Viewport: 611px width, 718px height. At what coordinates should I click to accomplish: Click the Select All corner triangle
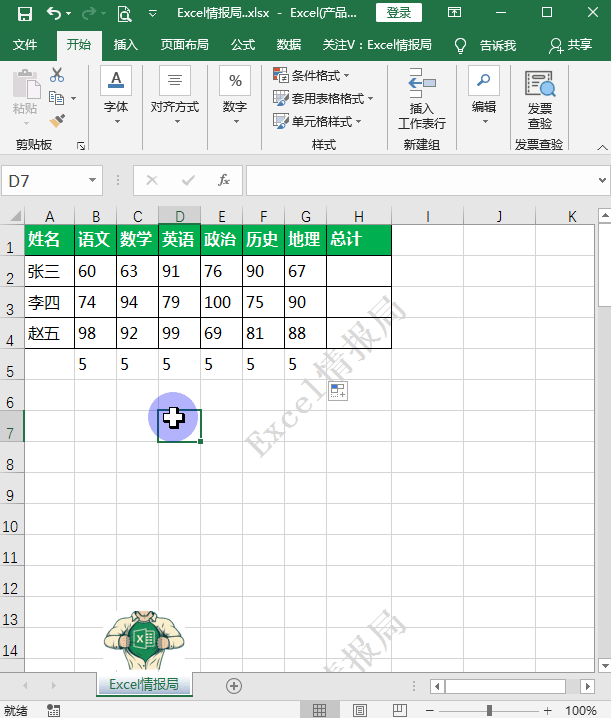[15, 216]
